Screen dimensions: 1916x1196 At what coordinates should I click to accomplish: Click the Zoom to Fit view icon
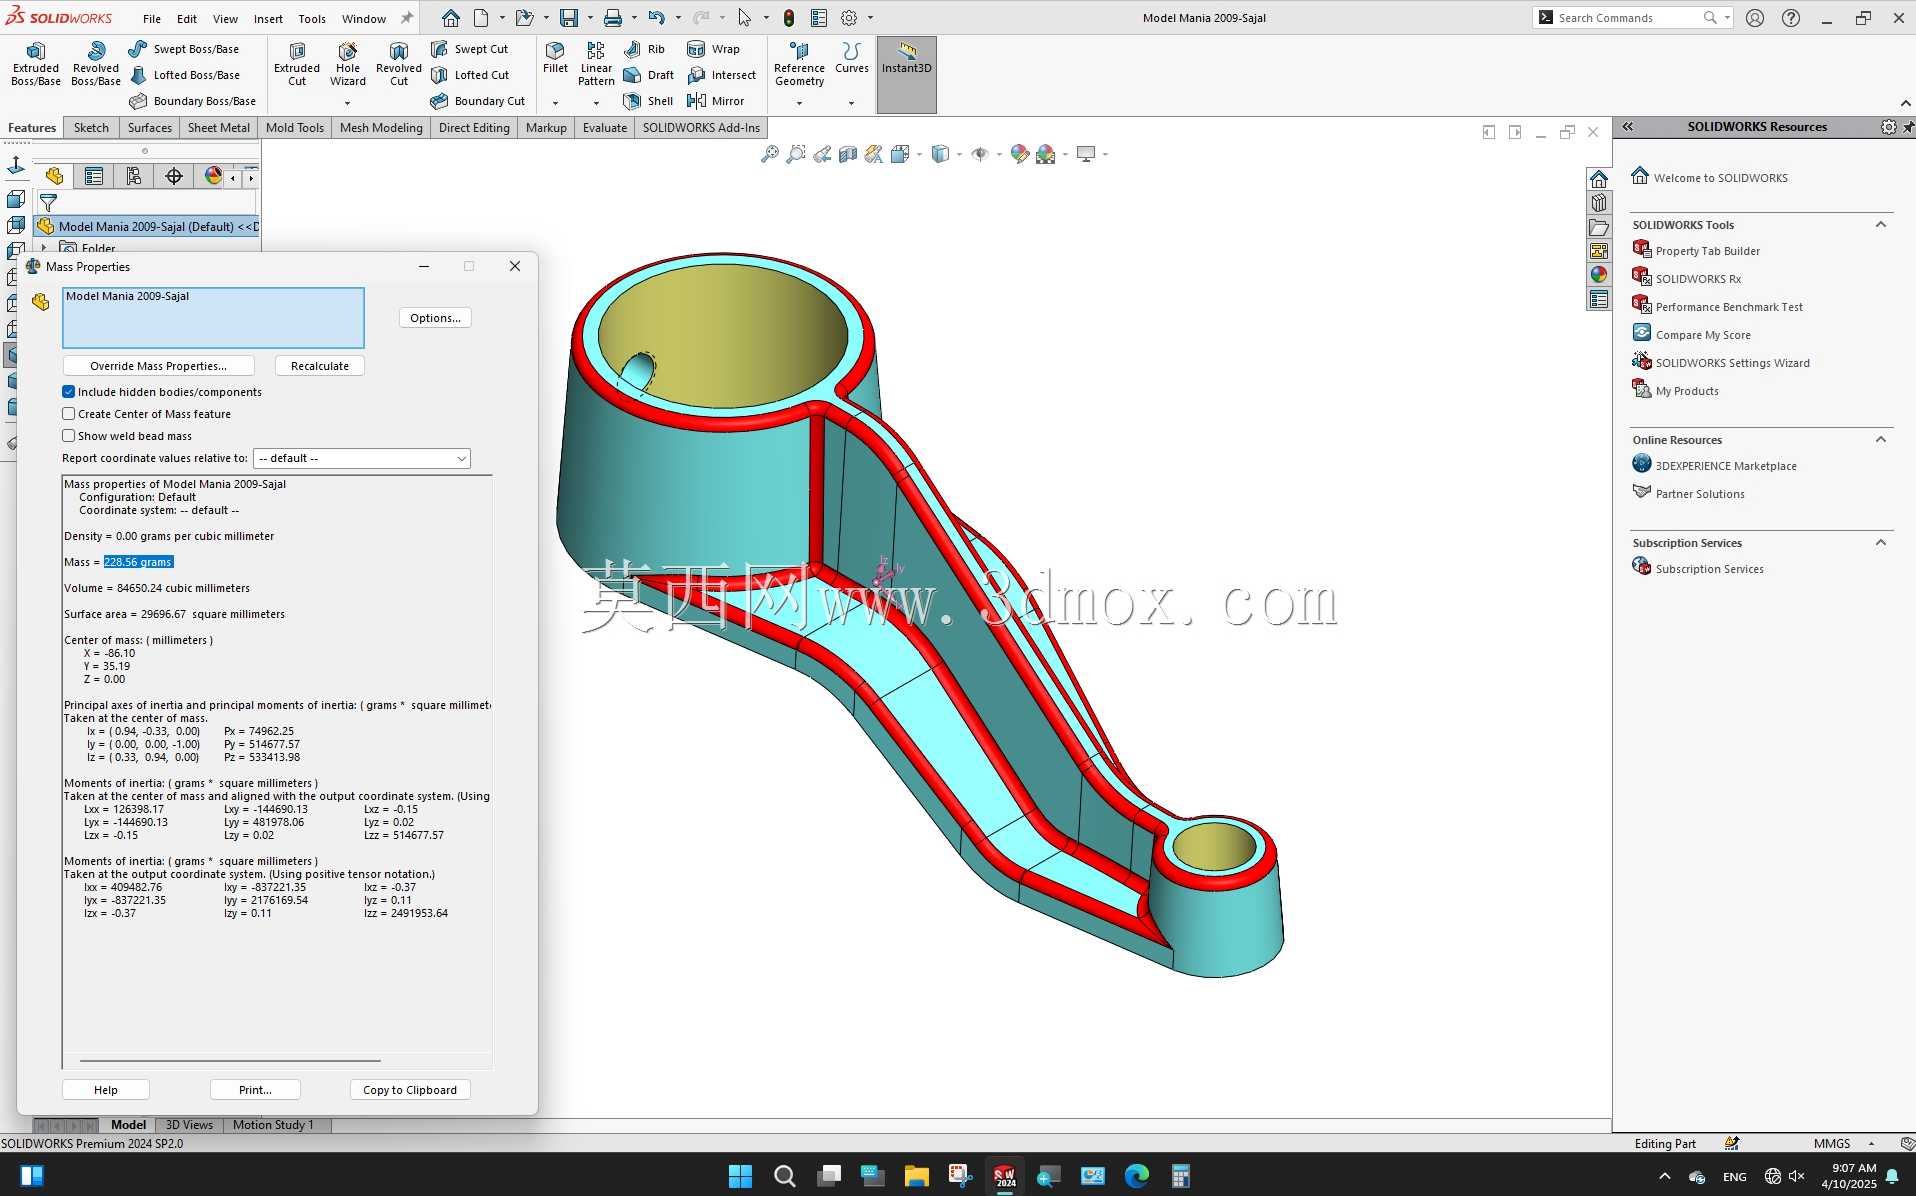point(769,154)
